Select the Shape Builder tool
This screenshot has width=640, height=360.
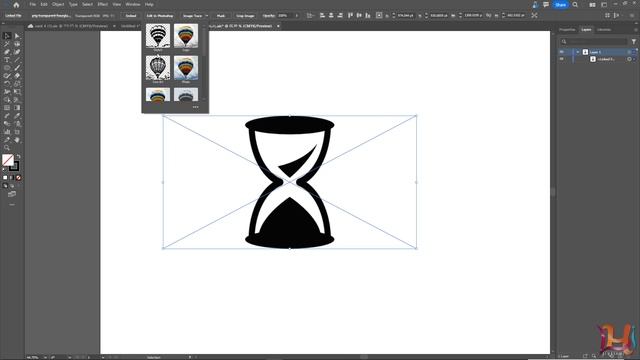pos(7,100)
